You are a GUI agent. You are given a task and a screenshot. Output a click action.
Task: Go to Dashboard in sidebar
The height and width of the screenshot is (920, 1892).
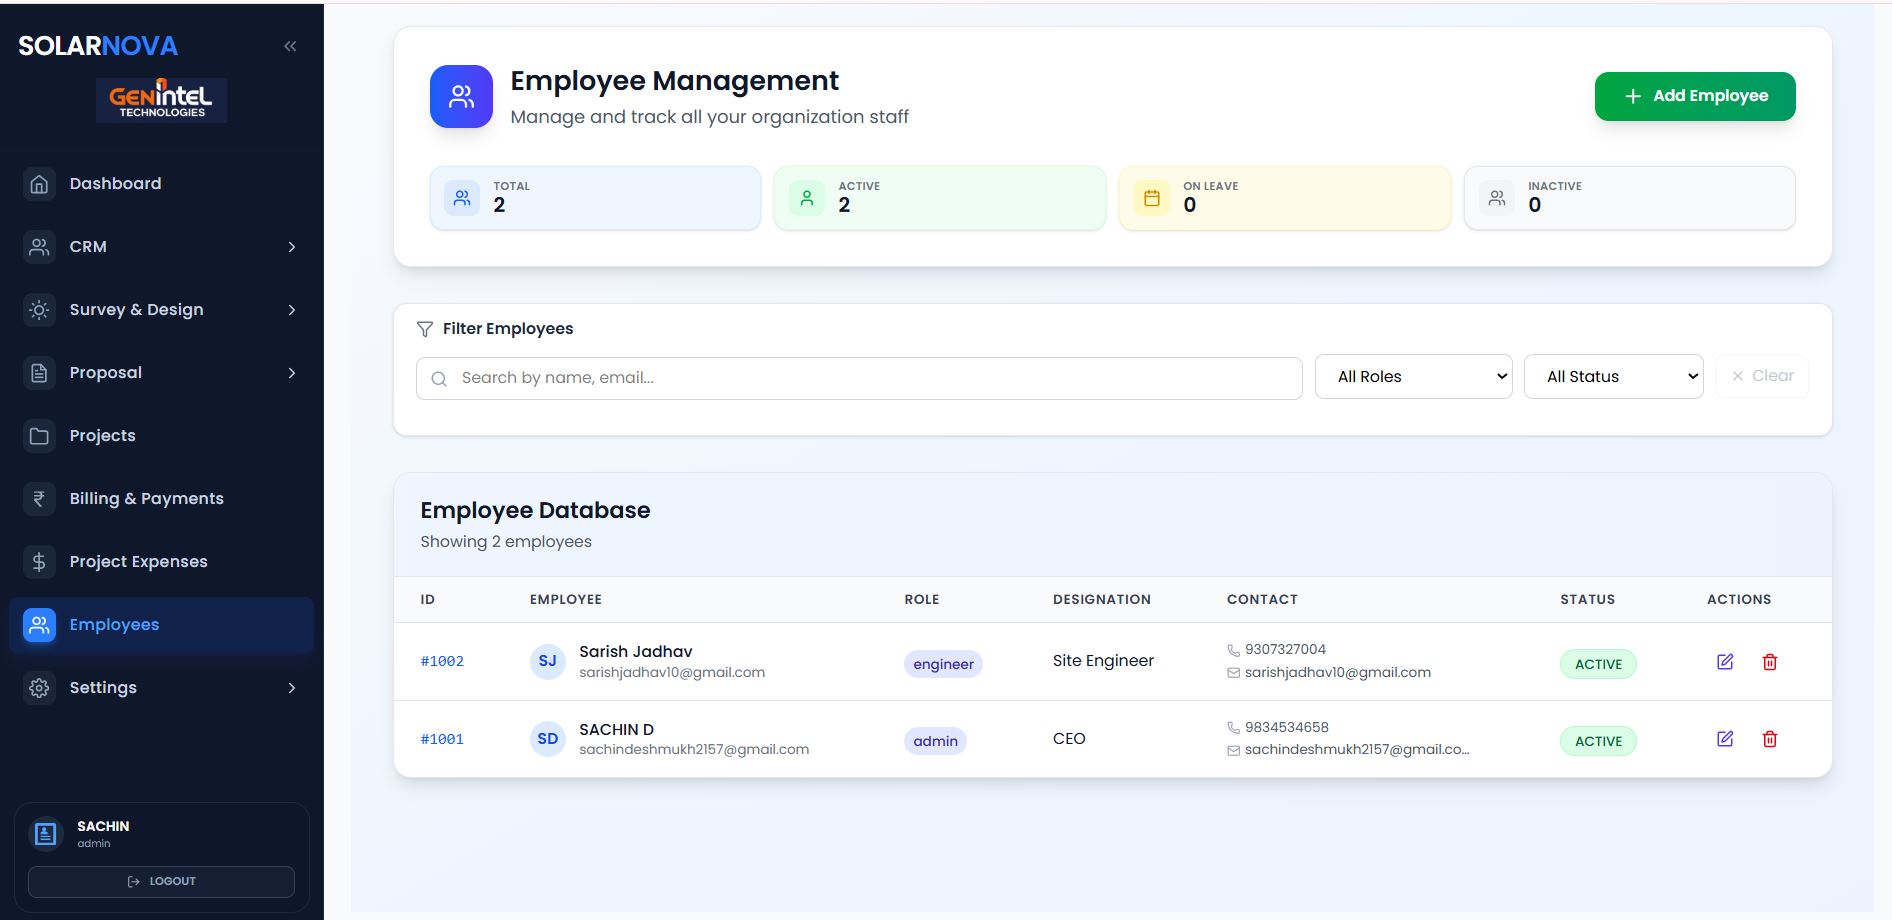pyautogui.click(x=115, y=184)
